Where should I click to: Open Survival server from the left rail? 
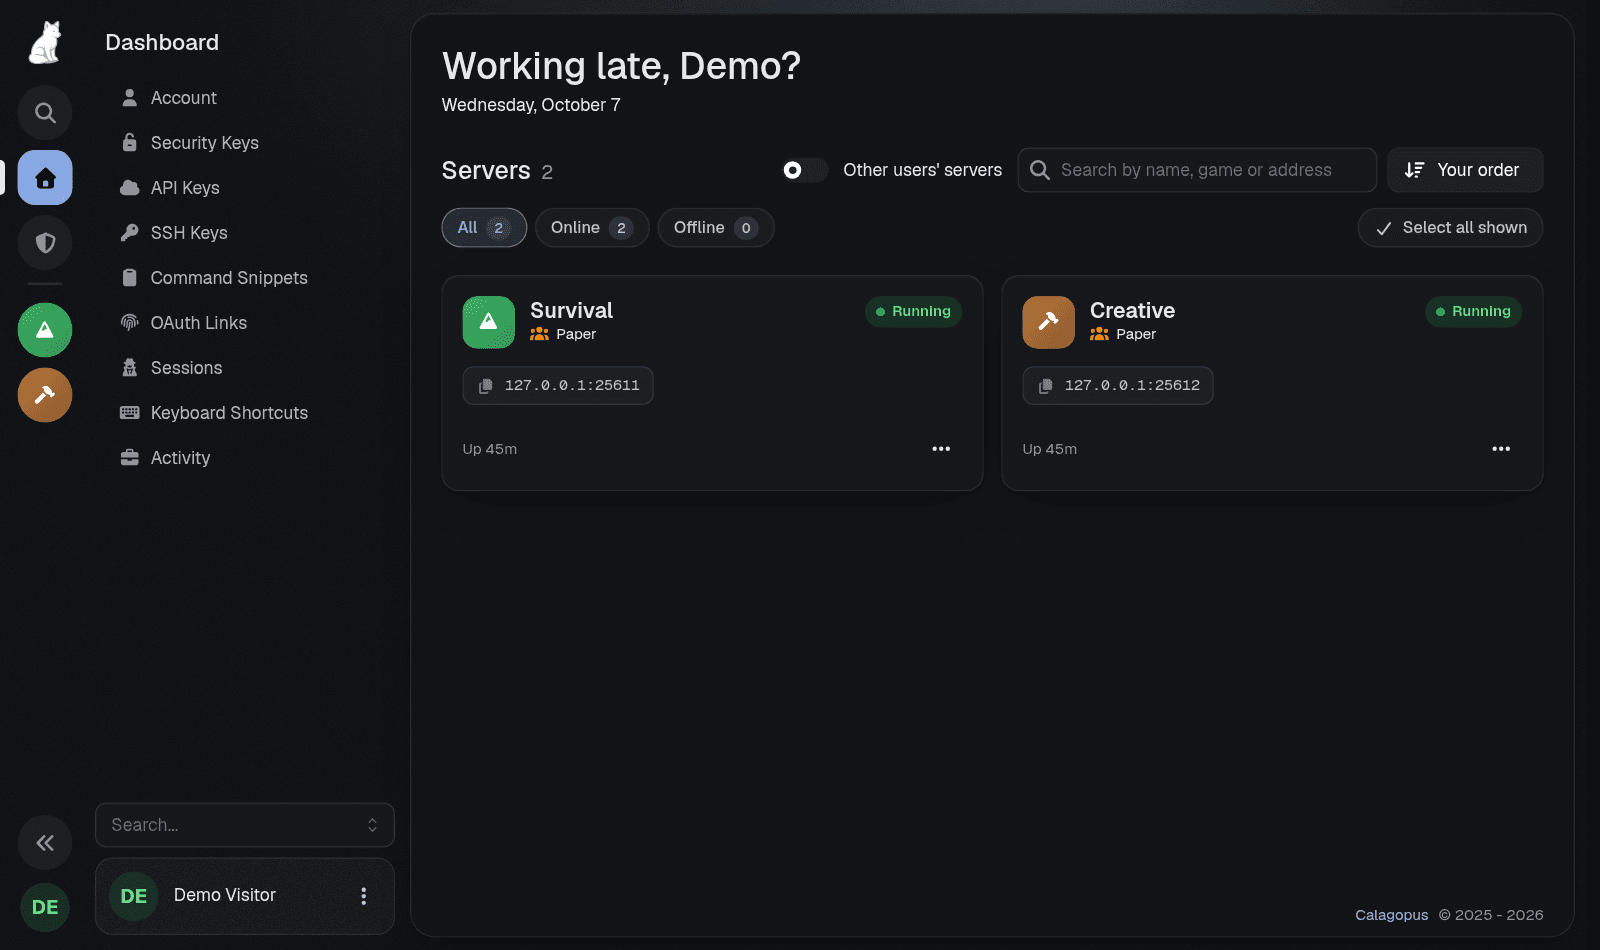(45, 330)
